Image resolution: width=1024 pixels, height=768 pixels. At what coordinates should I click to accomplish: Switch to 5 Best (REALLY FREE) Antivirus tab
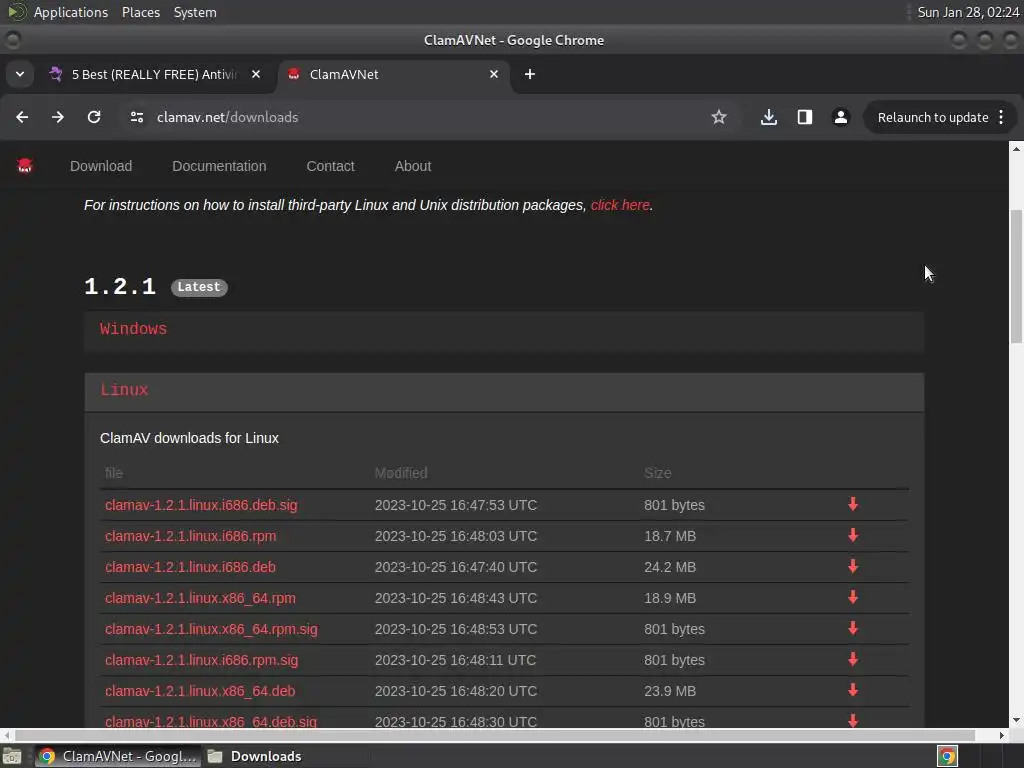pyautogui.click(x=155, y=74)
